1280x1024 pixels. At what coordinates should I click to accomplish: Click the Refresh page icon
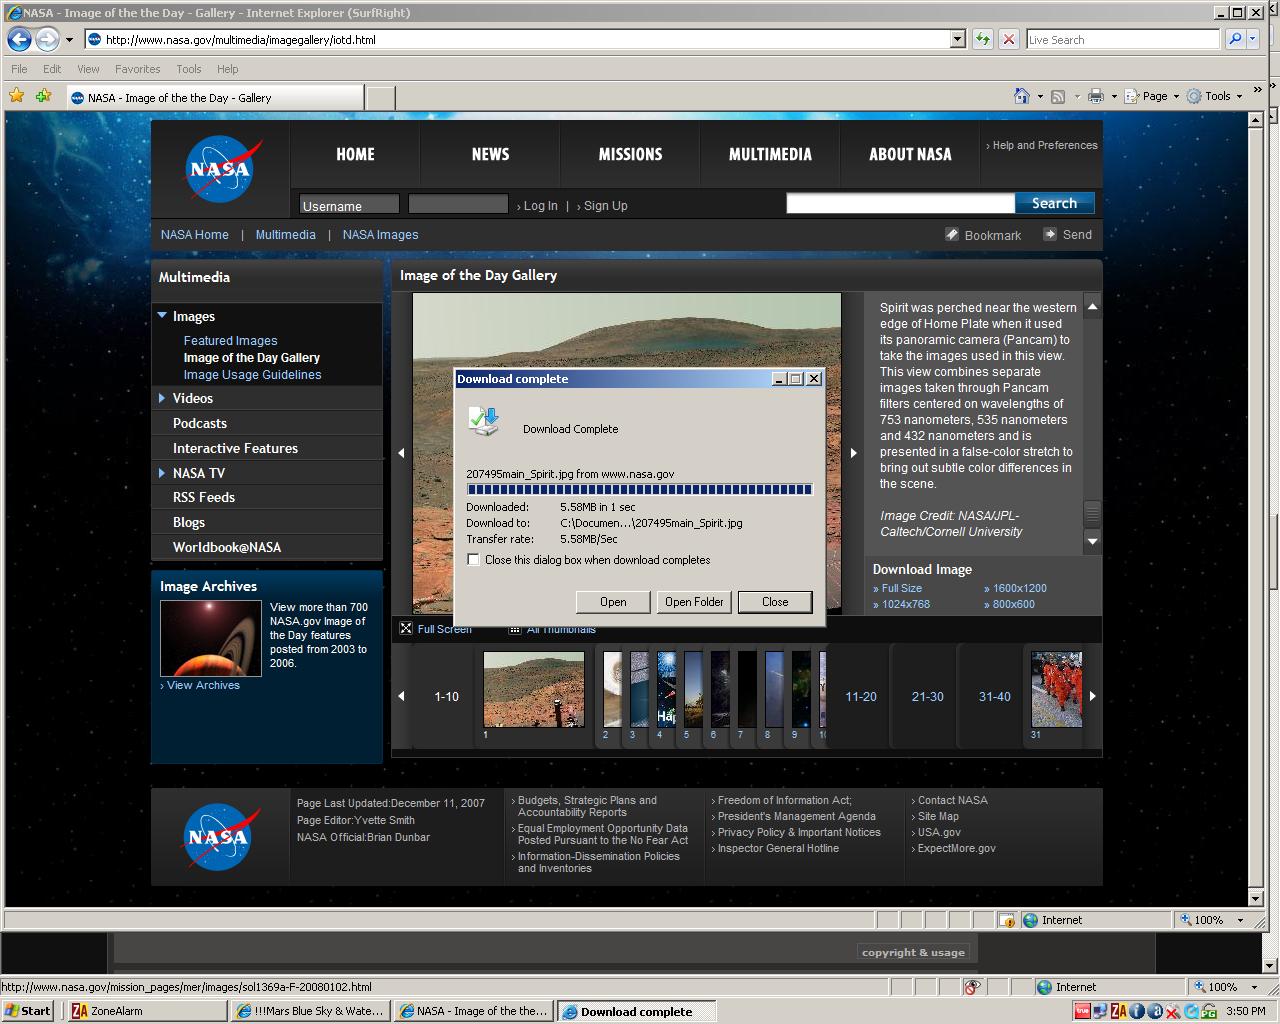tap(983, 40)
